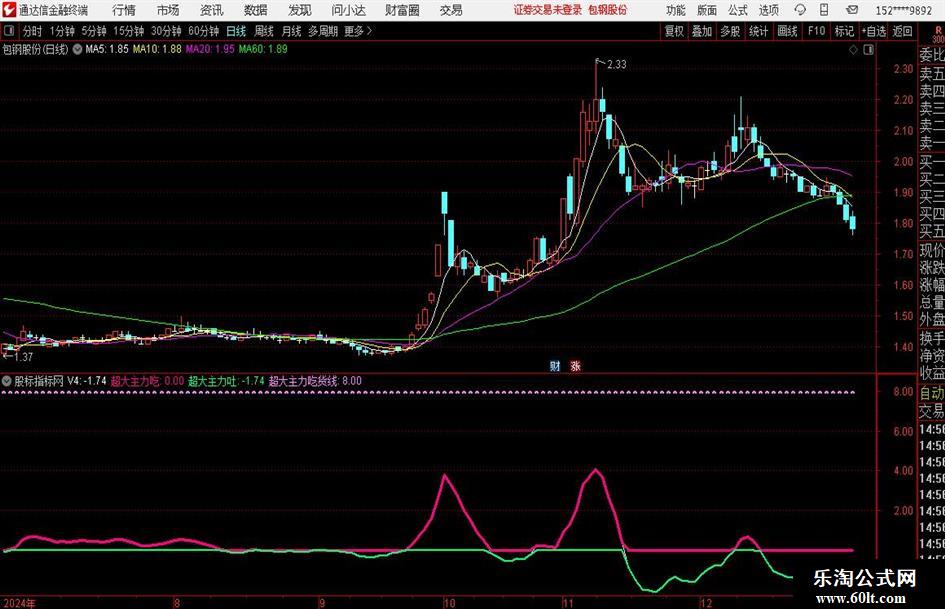The image size is (945, 609).
Task: Click month 10 on the date axis
Action: 449,603
